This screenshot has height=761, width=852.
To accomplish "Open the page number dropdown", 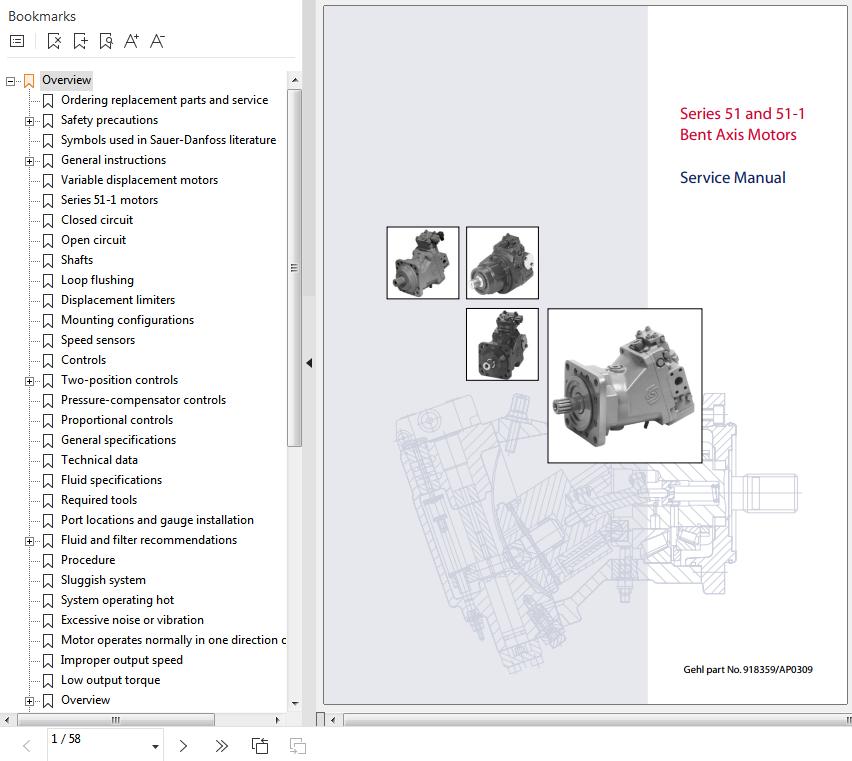I will (x=155, y=746).
